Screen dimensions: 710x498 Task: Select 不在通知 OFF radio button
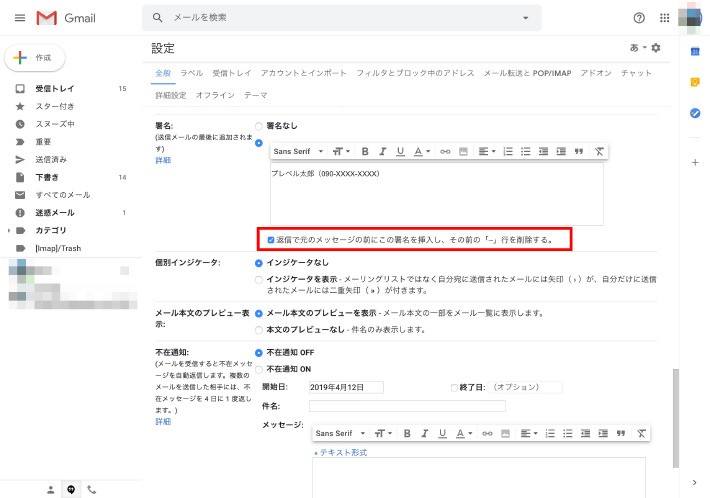pyautogui.click(x=259, y=353)
